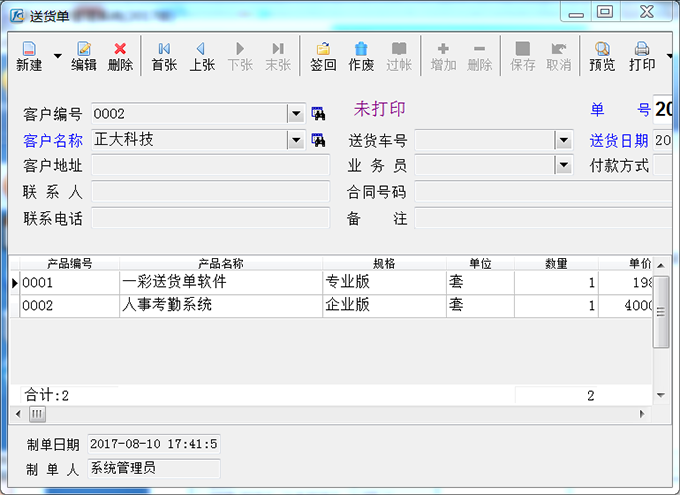This screenshot has height=495, width=680.
Task: Click the 签回 (Sign back) icon
Action: (323, 56)
